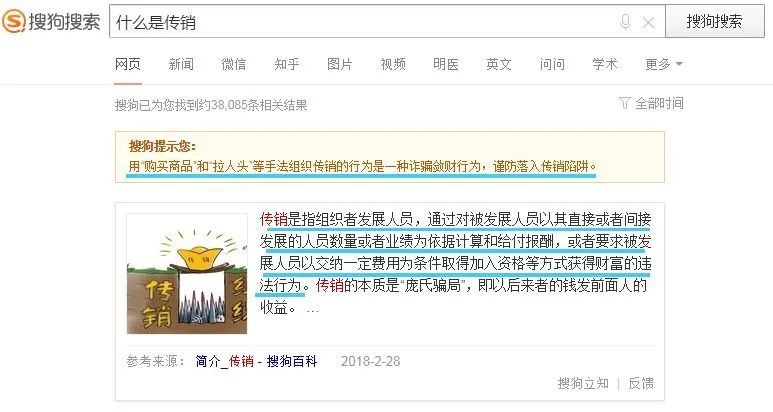
Task: Click the Sogou logo icon
Action: click(13, 21)
